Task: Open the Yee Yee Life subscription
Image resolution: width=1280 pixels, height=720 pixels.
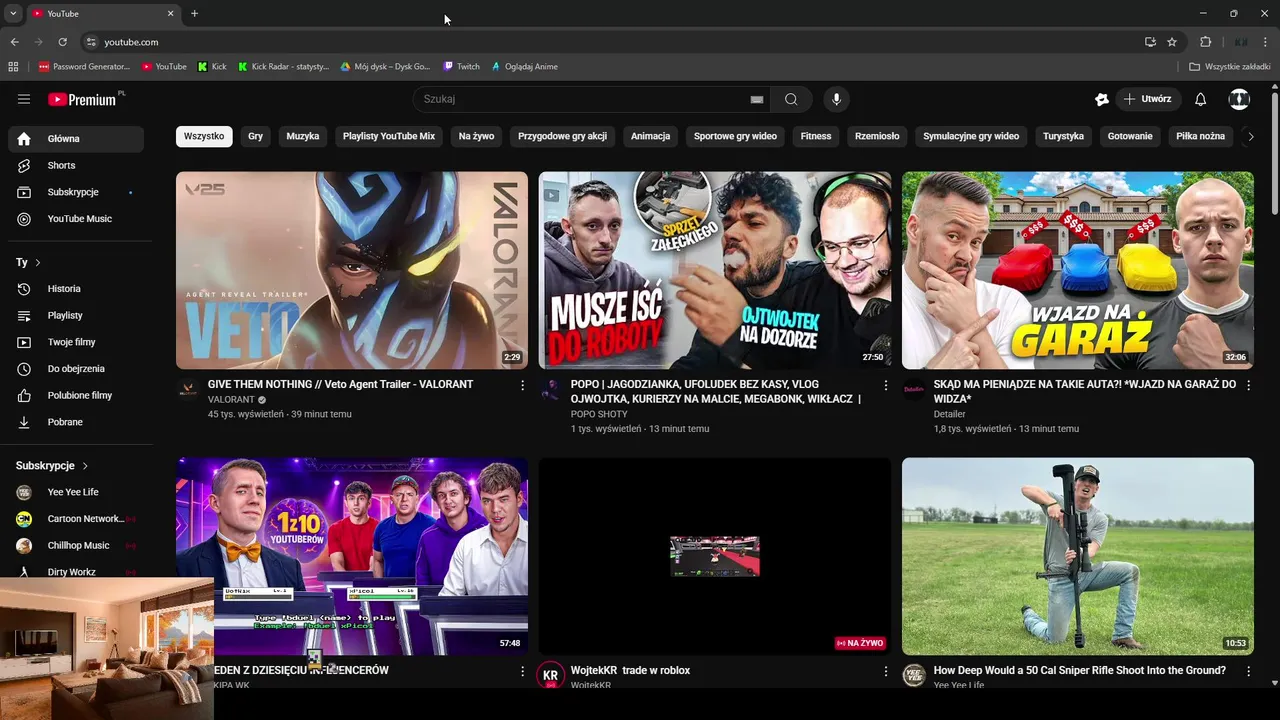Action: [x=76, y=492]
